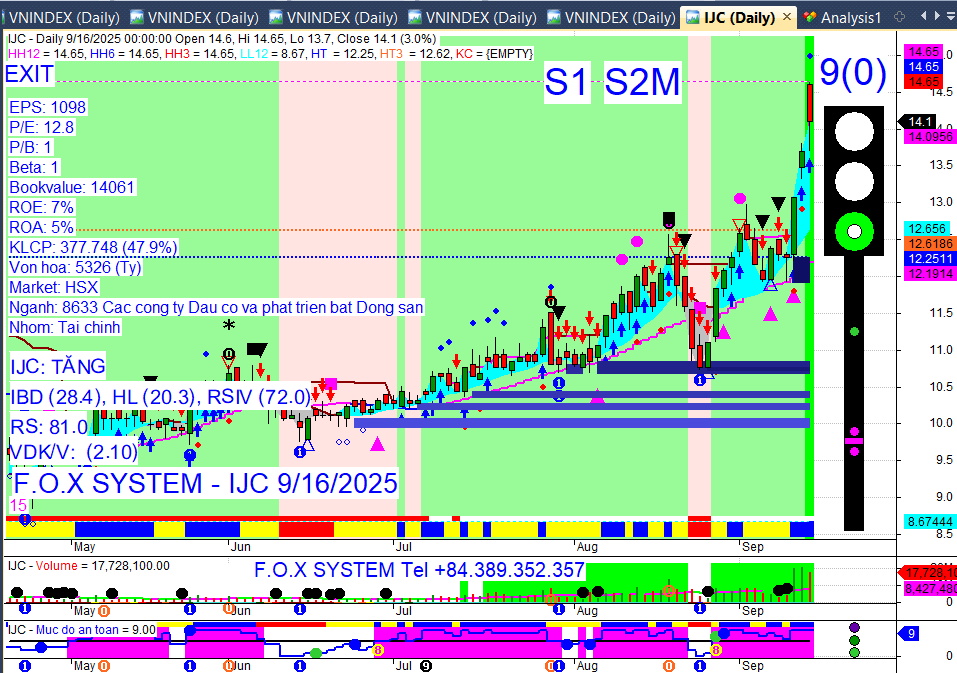Show next tabs with right arrow
The height and width of the screenshot is (673, 957).
937,16
